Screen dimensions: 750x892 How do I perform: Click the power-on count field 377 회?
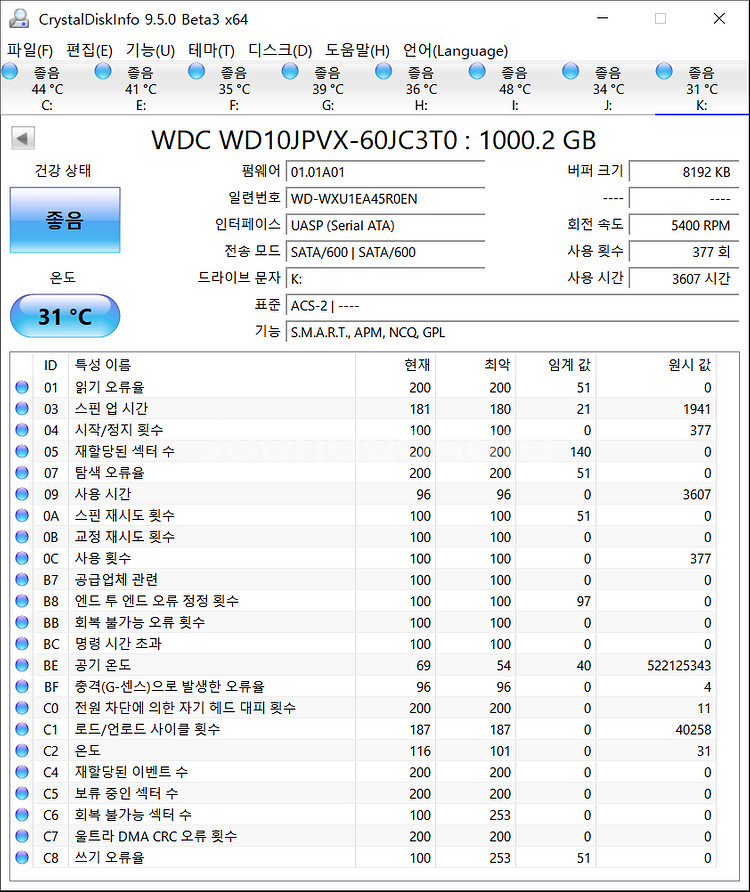tap(684, 252)
